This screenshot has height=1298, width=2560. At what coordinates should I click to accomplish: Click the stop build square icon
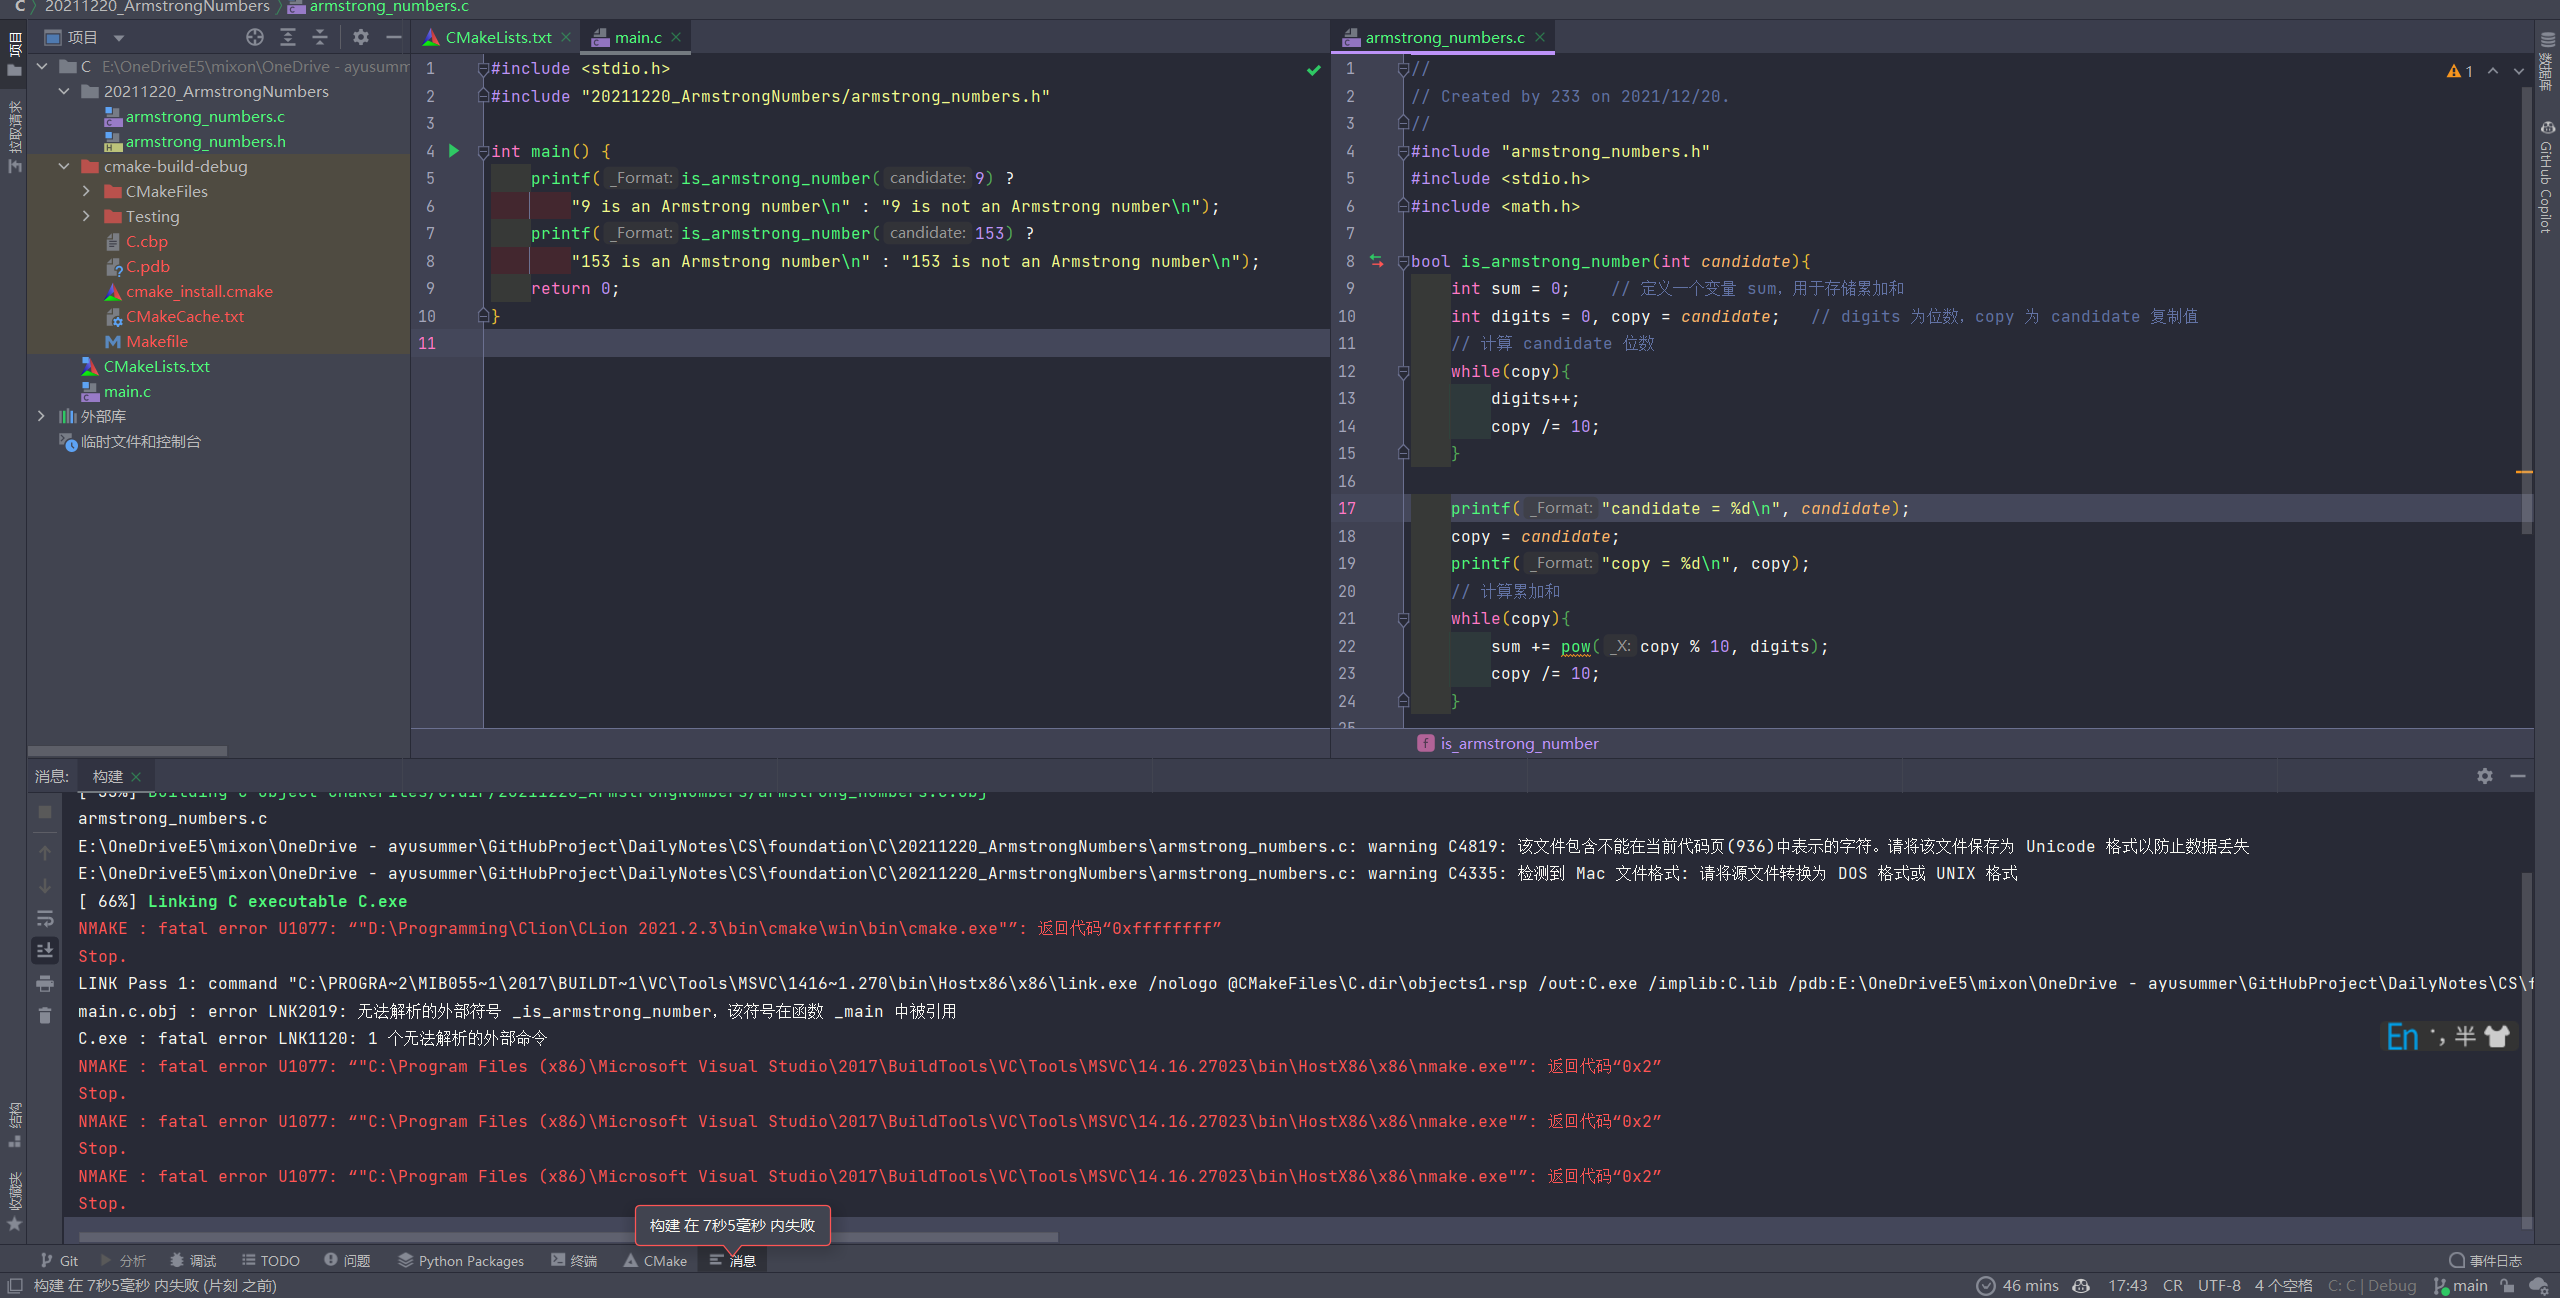click(x=45, y=812)
